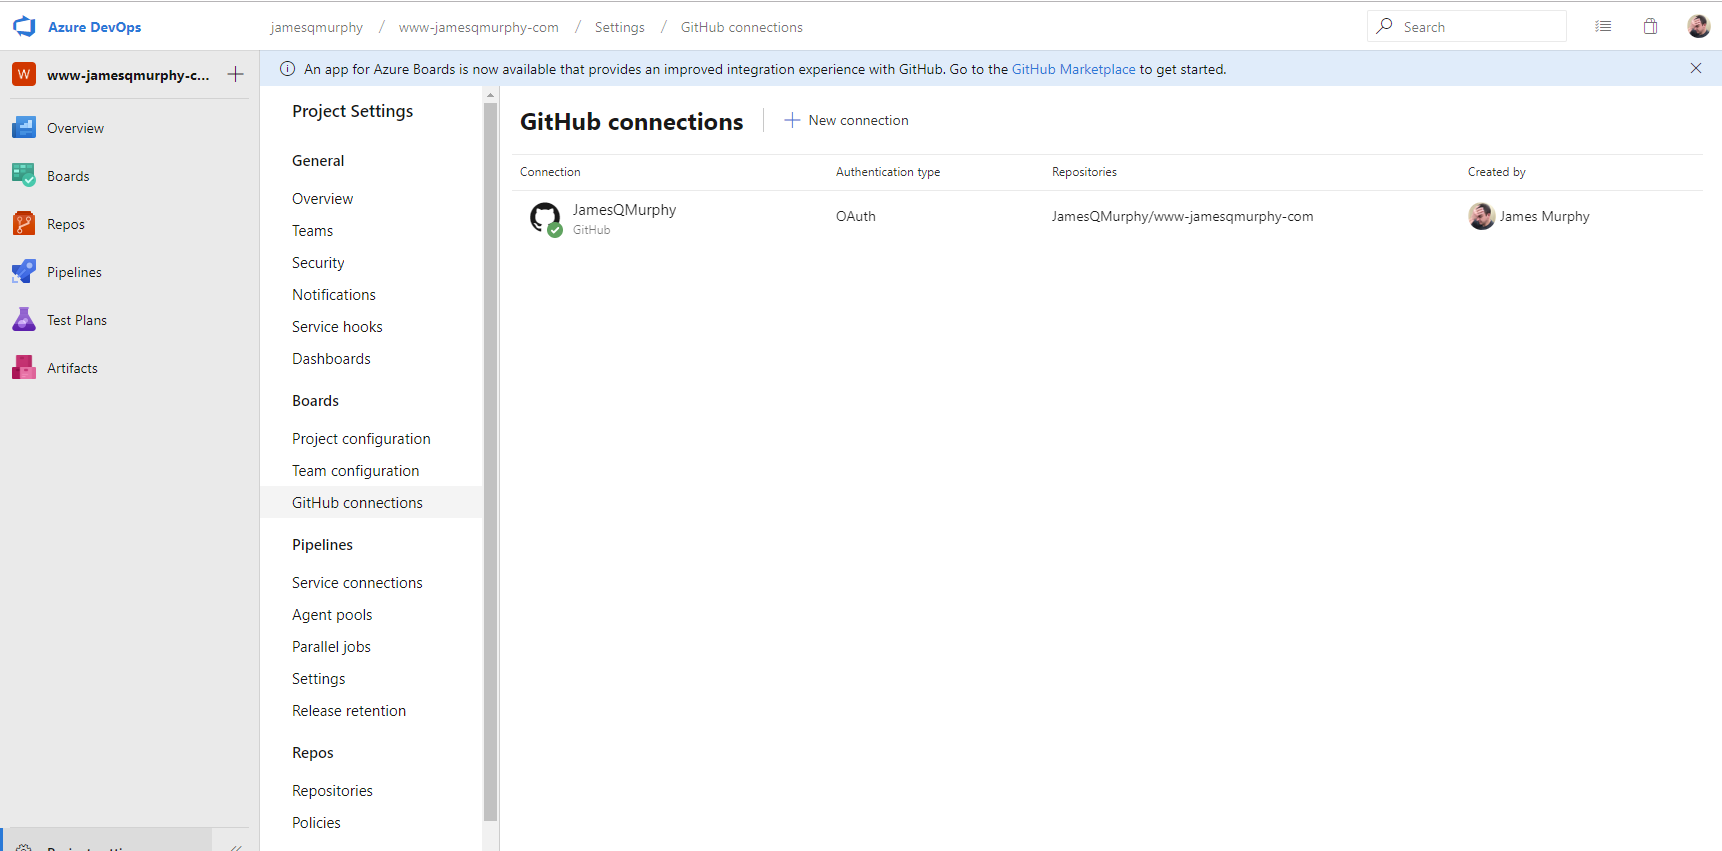Open the Boards hub icon
Viewport: 1722px width, 851px height.
point(24,176)
